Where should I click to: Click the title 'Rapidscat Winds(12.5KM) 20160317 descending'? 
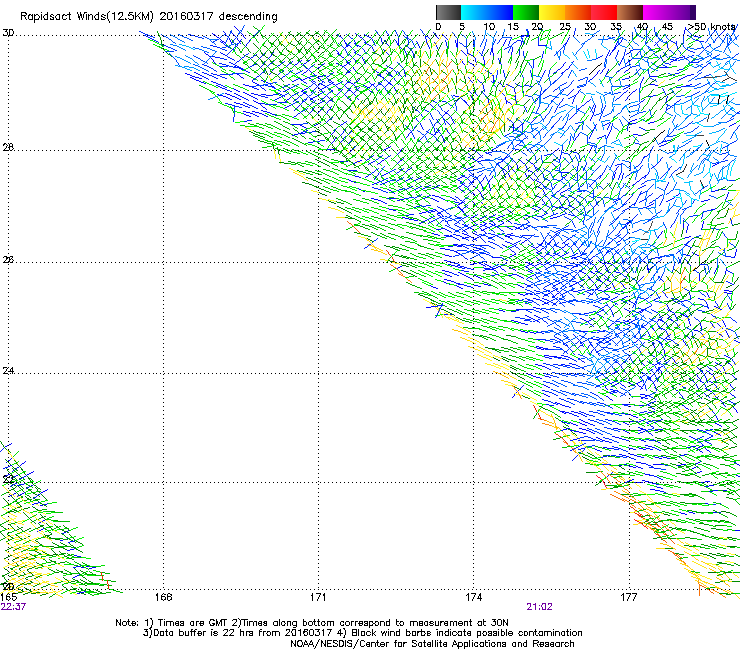(x=149, y=17)
